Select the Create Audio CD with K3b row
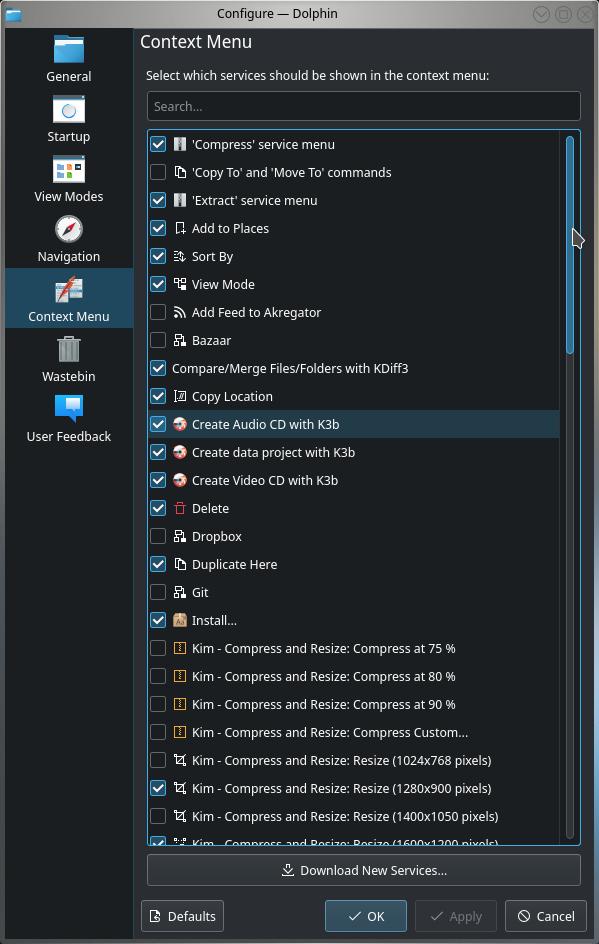This screenshot has width=599, height=944. pyautogui.click(x=354, y=424)
